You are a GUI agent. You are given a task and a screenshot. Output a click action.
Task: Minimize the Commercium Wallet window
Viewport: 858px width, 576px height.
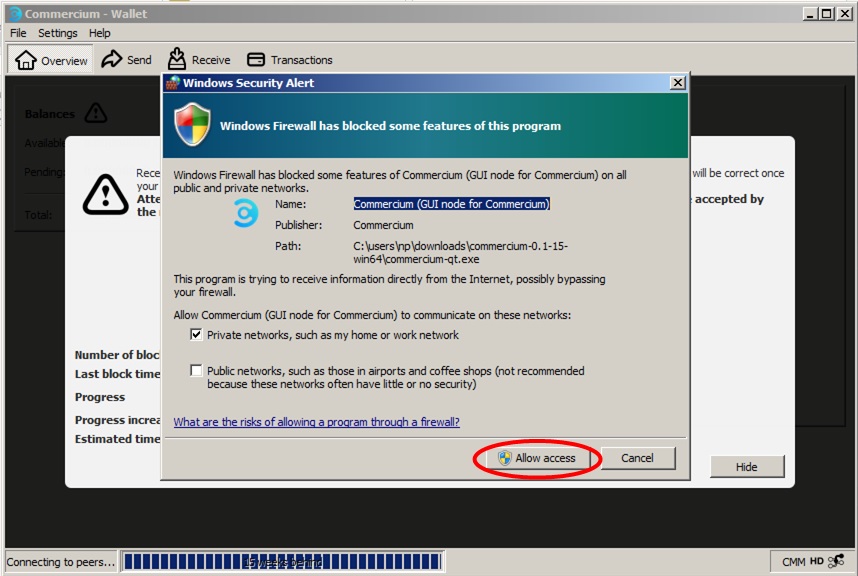tap(810, 14)
